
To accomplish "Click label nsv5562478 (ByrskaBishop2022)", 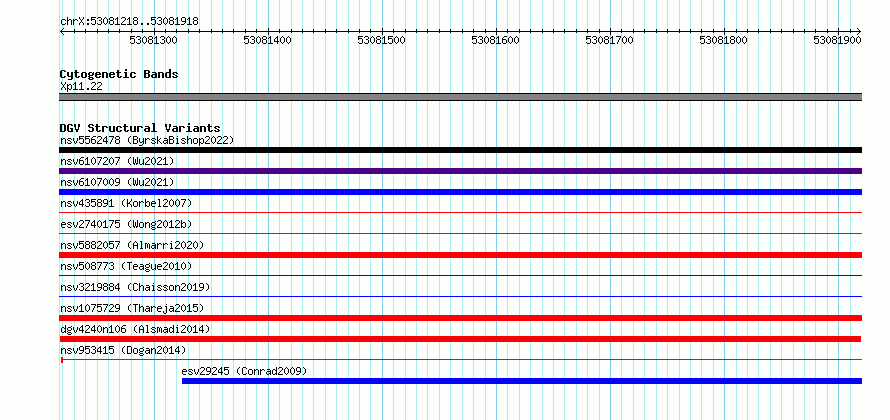I will point(147,140).
